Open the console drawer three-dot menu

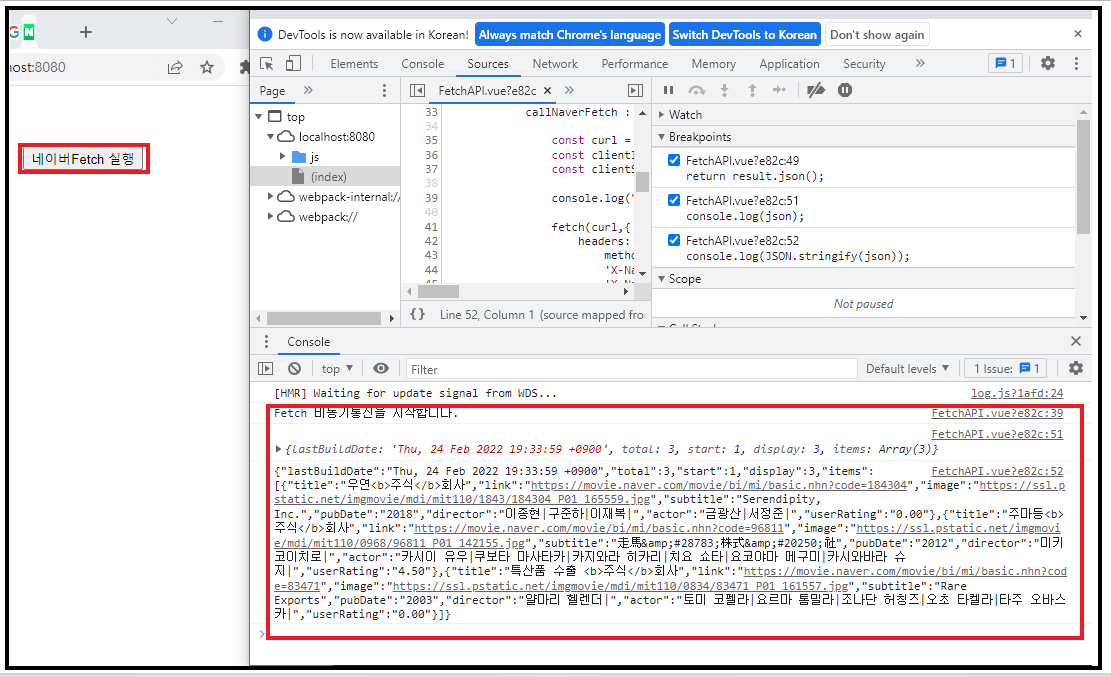(x=266, y=342)
